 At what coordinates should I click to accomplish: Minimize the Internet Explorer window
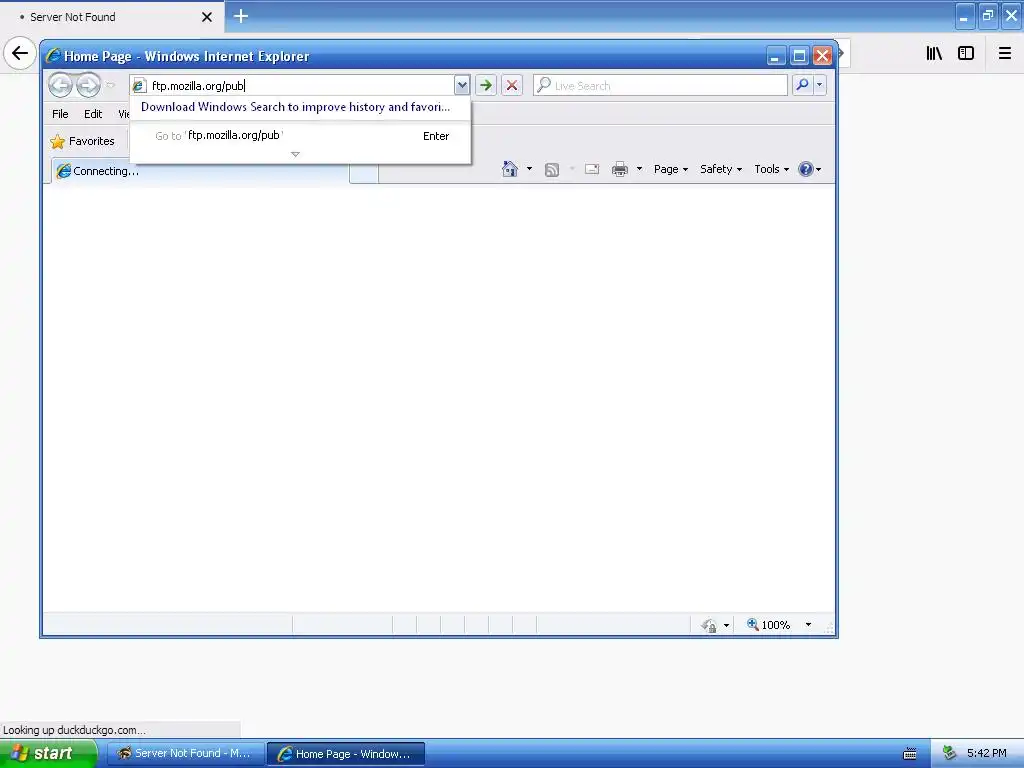pos(775,56)
